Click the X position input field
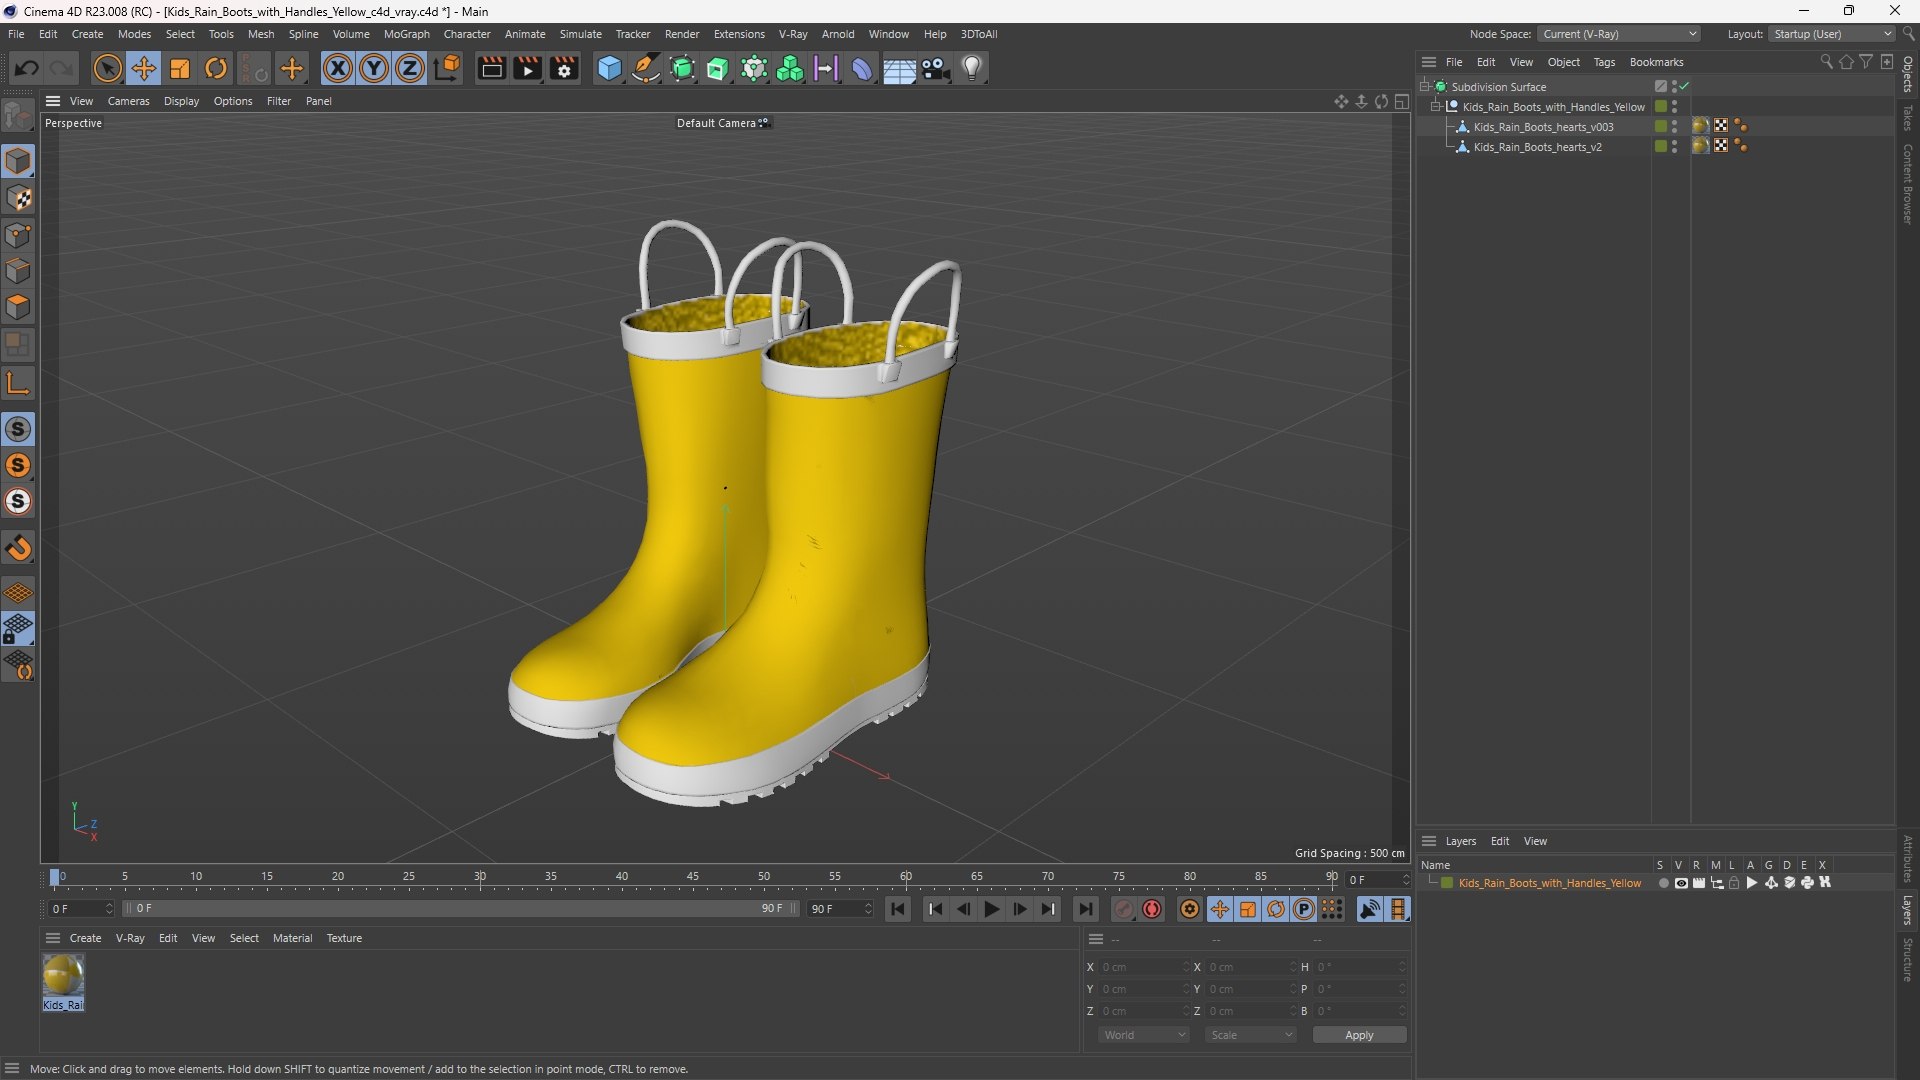The width and height of the screenshot is (1920, 1080). point(1144,967)
